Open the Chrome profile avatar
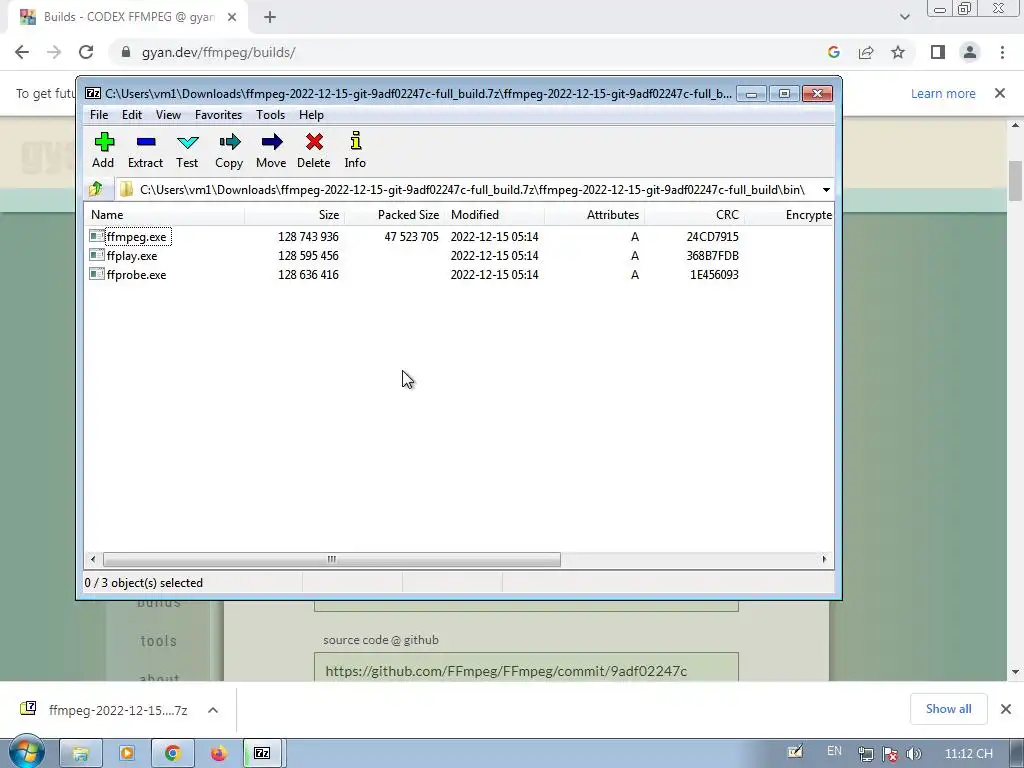 click(x=970, y=52)
